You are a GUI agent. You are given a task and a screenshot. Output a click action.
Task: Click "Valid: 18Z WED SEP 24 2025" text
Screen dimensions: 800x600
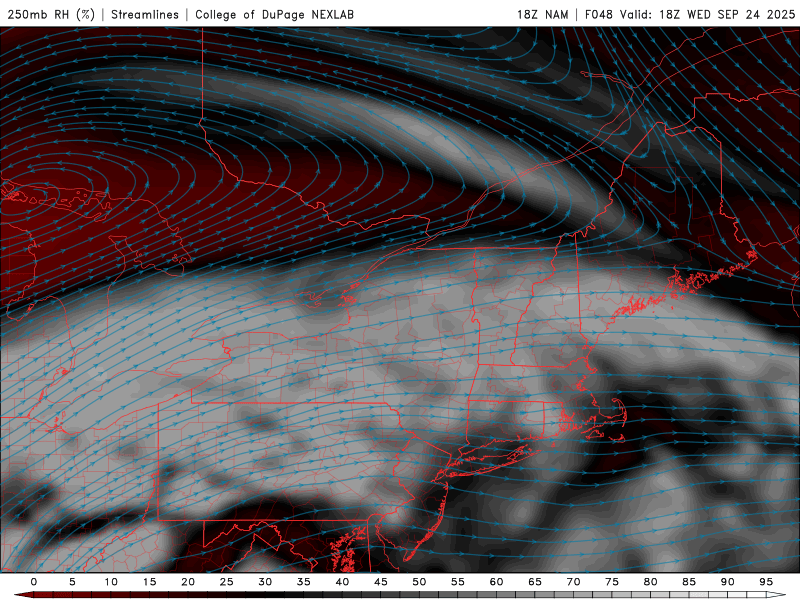click(x=708, y=14)
